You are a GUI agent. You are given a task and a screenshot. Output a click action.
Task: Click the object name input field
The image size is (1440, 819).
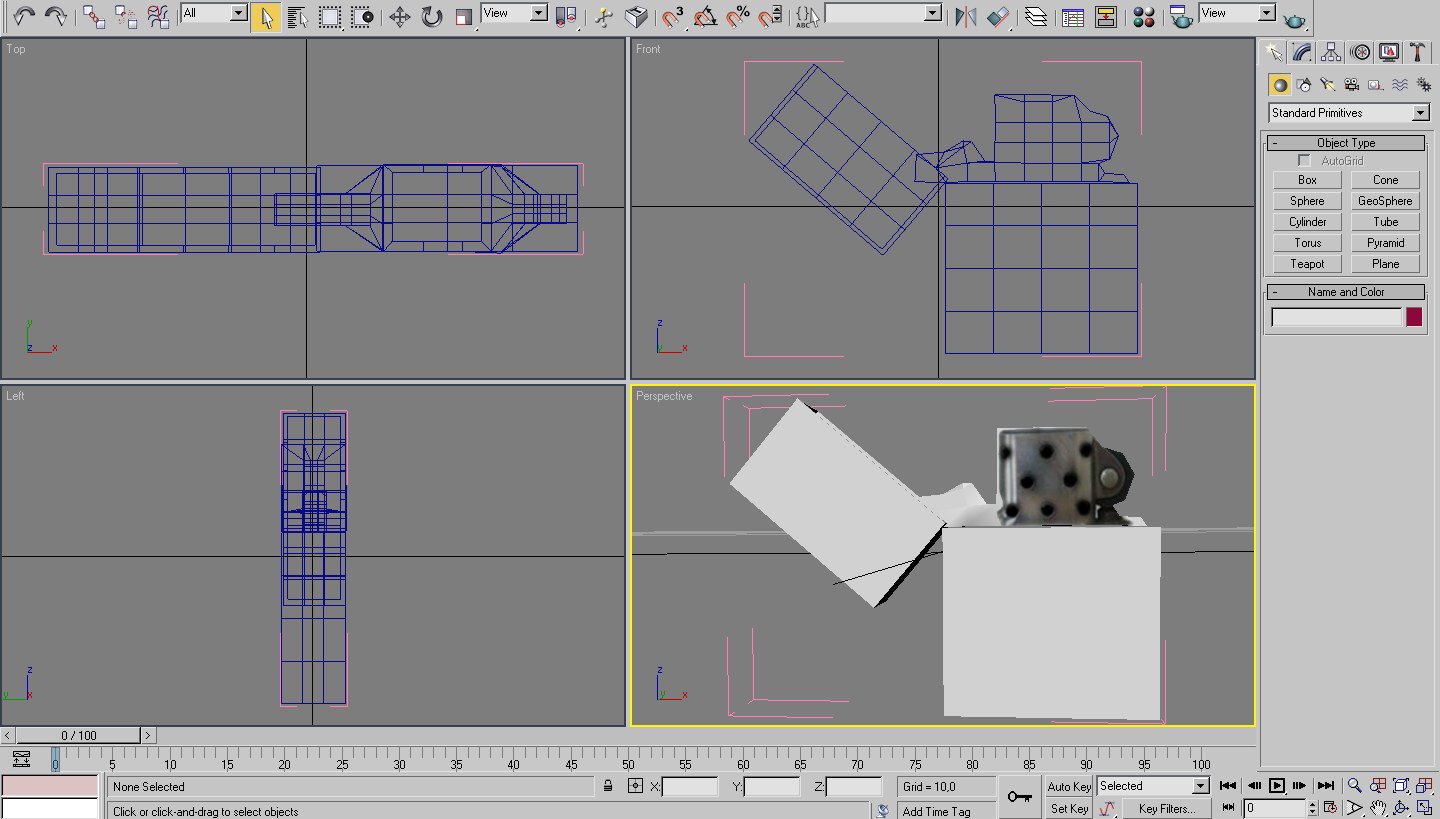tap(1336, 317)
